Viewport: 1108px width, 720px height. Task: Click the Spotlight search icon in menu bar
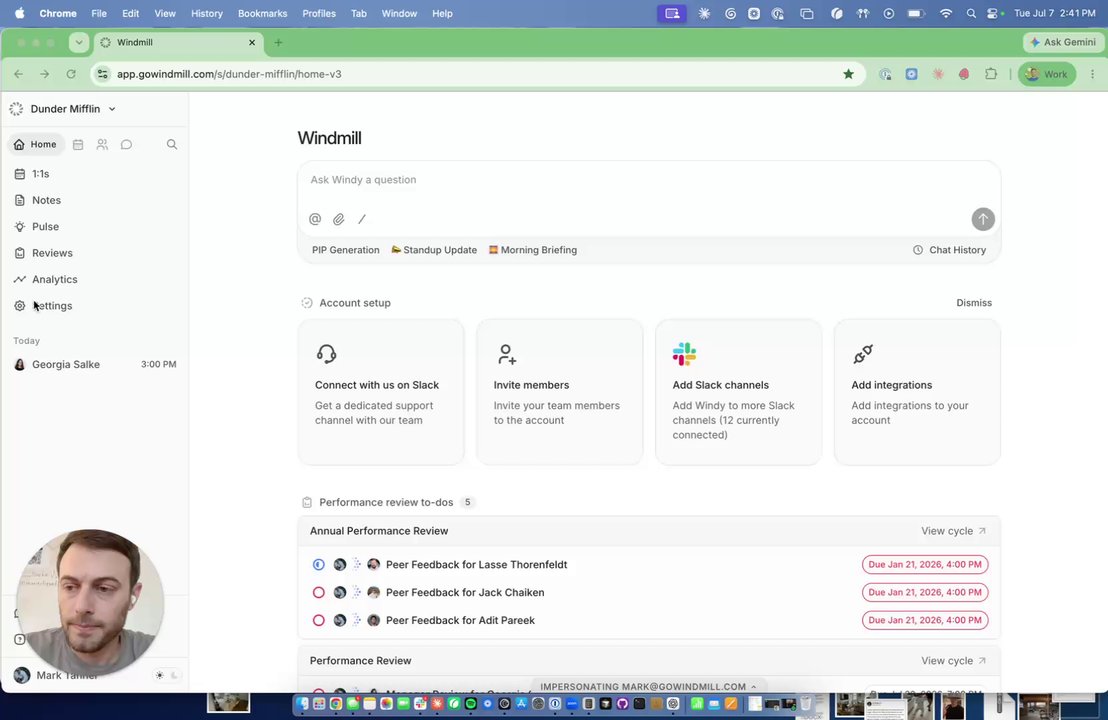[971, 13]
